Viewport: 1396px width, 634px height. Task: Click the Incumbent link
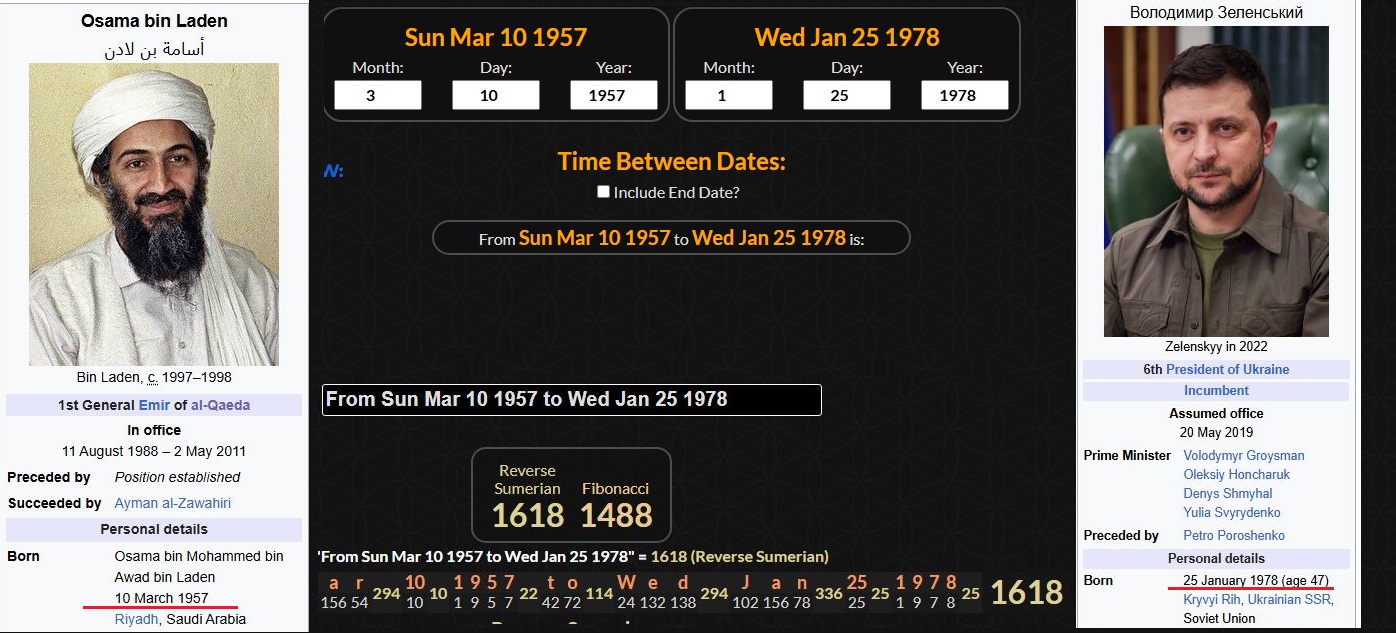coord(1216,391)
